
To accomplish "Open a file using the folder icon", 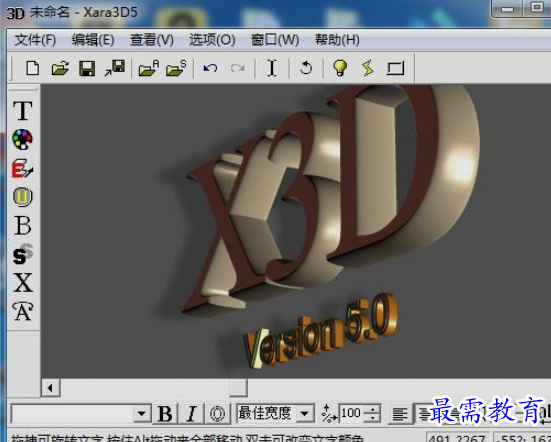I will tap(60, 68).
